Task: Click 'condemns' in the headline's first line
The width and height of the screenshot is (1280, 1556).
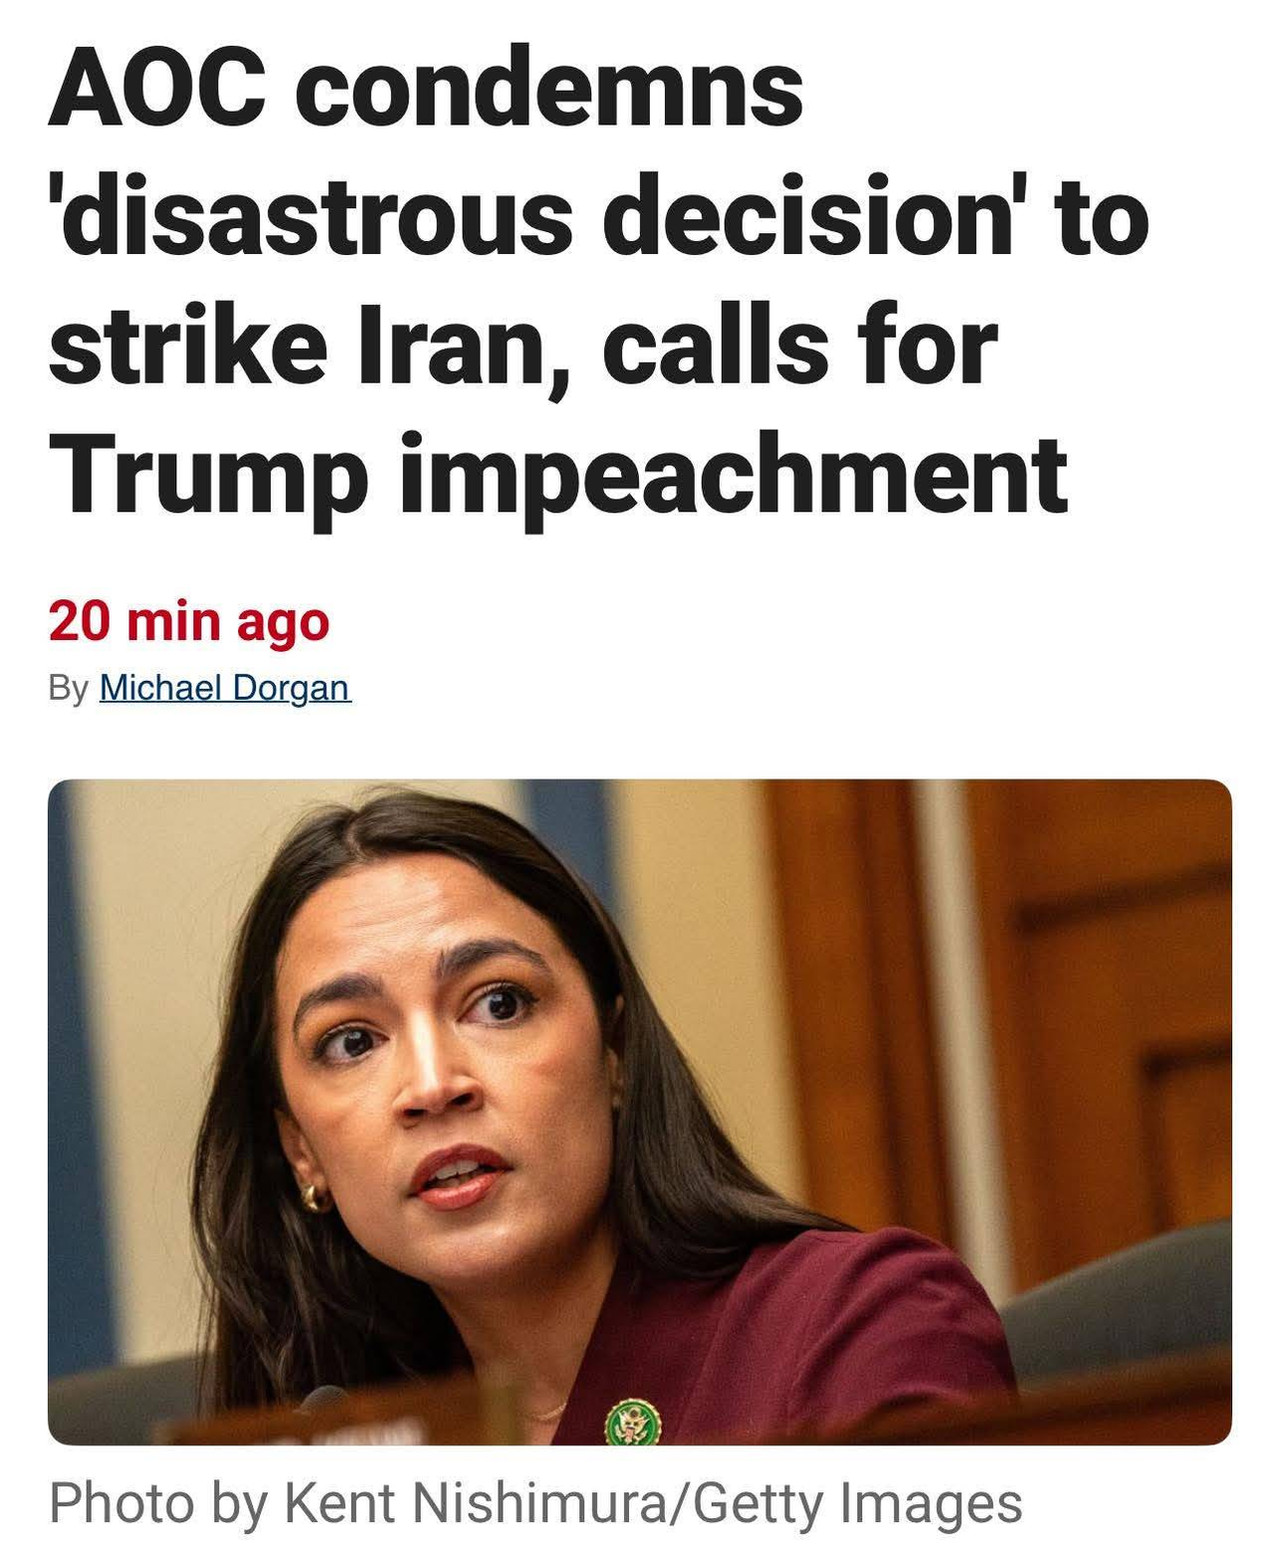Action: coord(549,90)
